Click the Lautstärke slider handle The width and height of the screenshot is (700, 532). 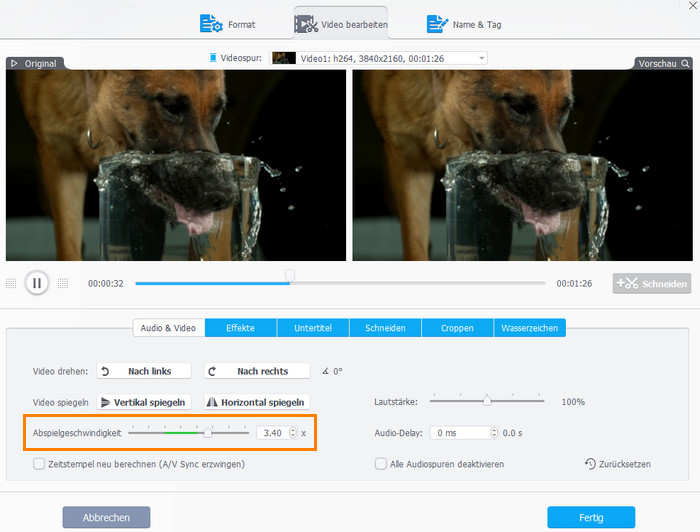pos(487,400)
